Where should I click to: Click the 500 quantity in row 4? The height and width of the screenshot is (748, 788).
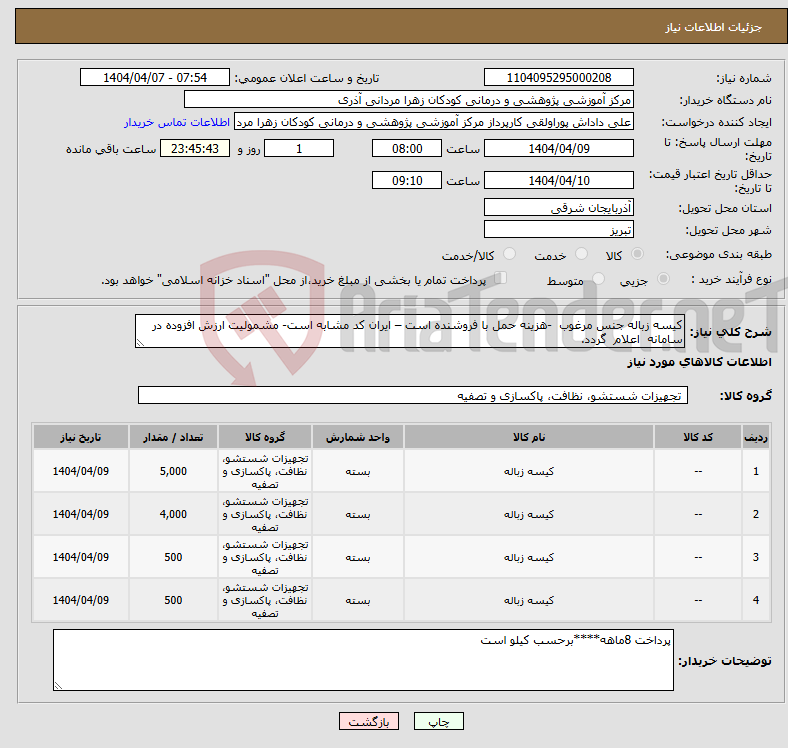click(173, 600)
